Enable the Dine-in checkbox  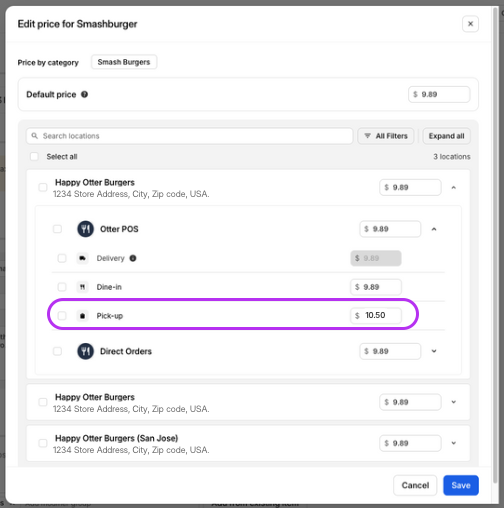click(x=62, y=287)
